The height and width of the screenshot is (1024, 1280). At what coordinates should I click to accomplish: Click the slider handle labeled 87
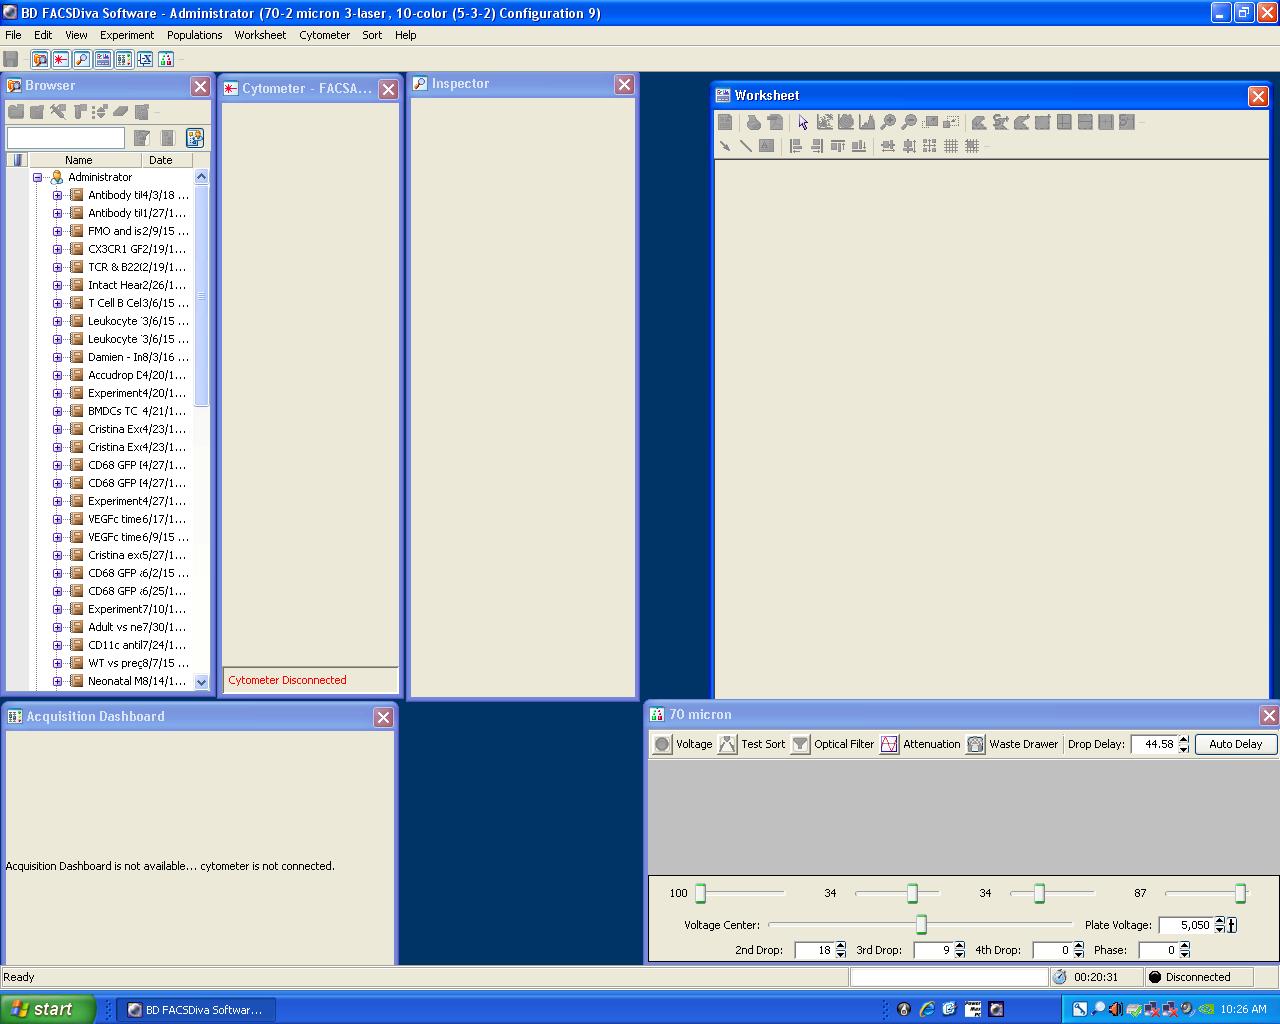pos(1240,893)
